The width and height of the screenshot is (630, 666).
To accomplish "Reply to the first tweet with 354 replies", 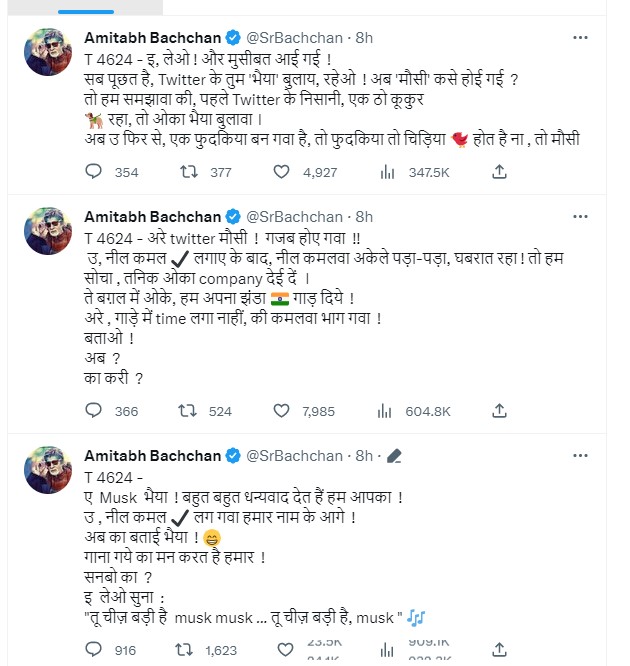I will pyautogui.click(x=93, y=172).
